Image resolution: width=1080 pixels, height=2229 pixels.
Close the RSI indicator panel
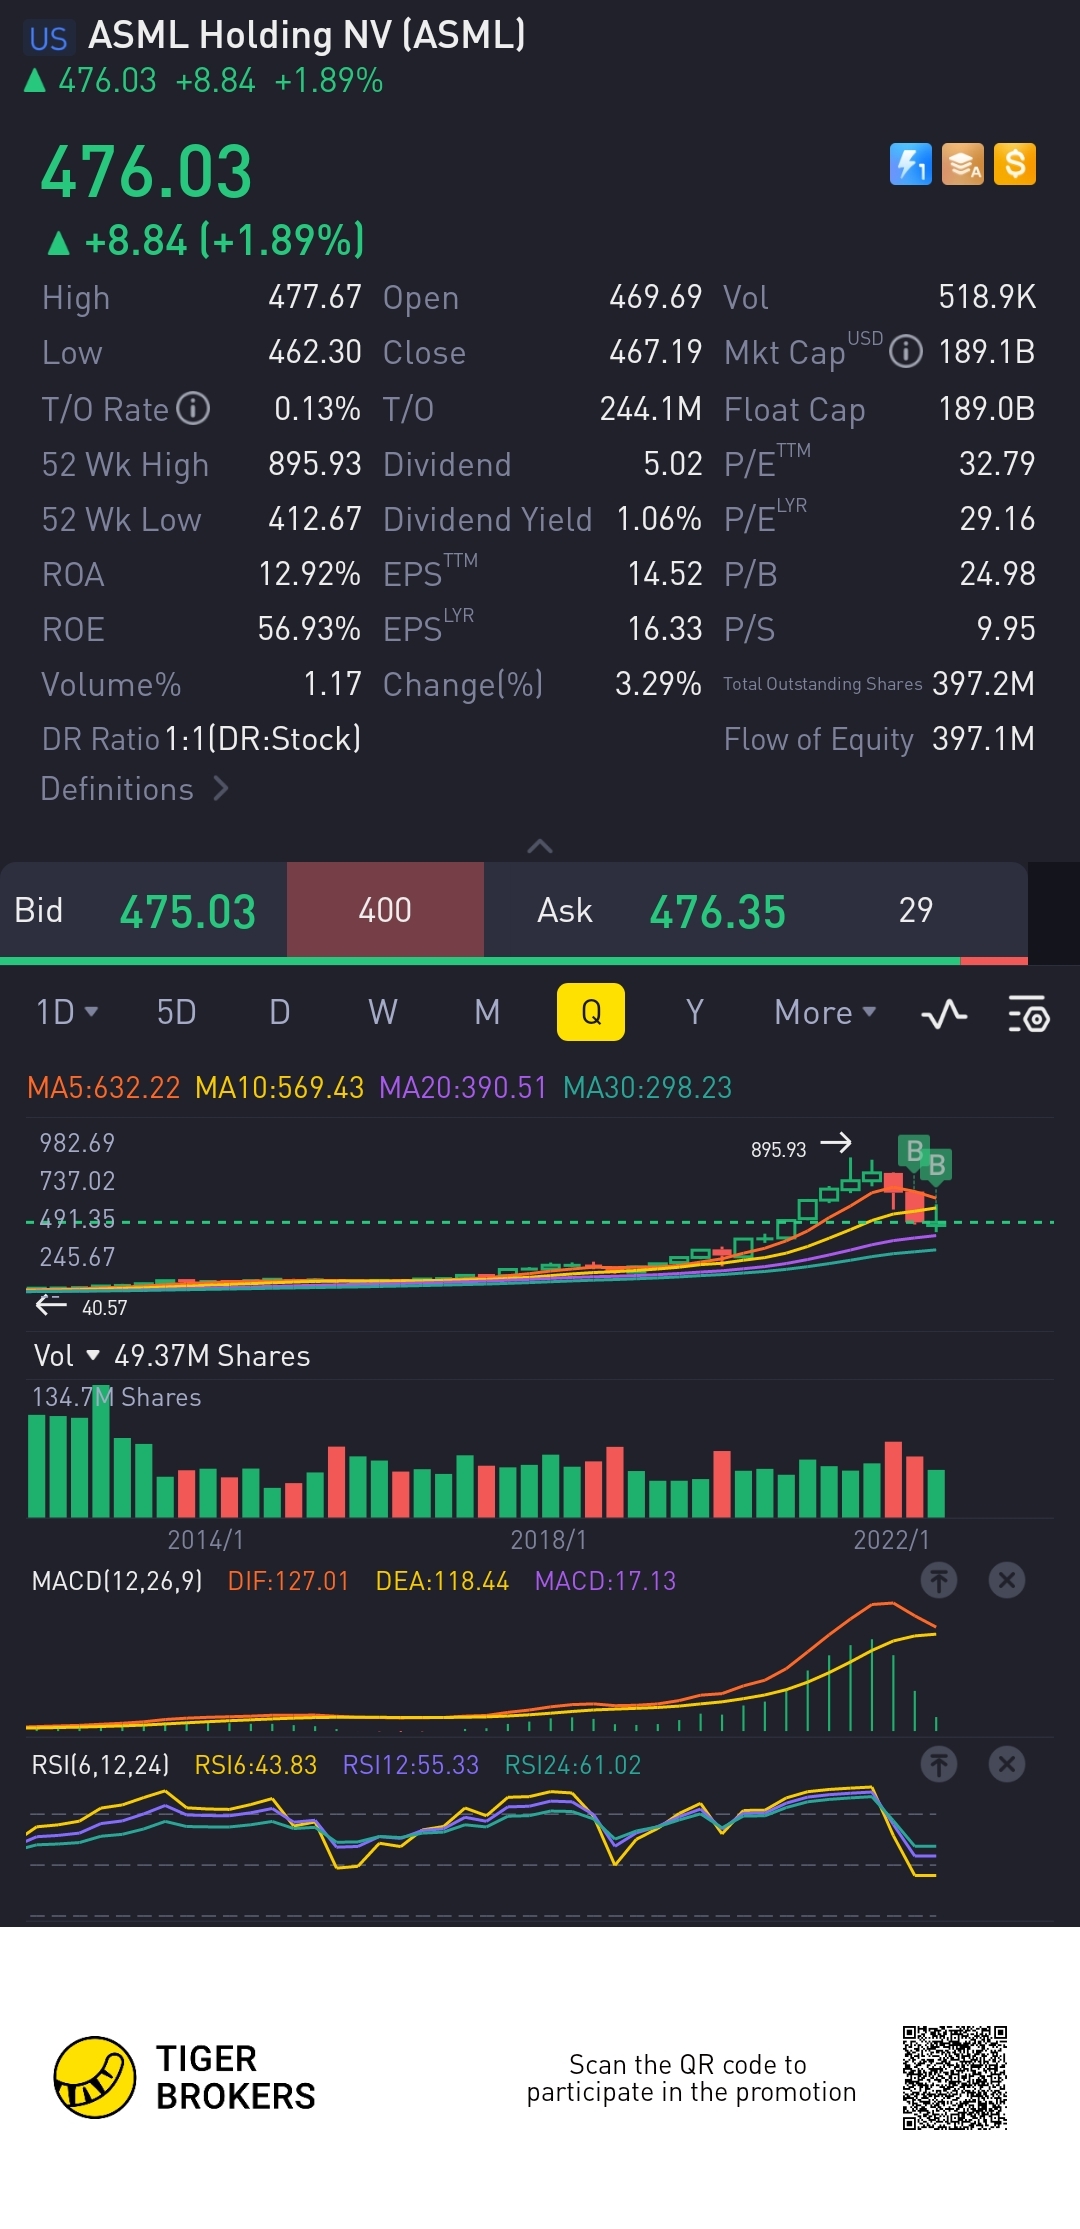[x=1007, y=1764]
